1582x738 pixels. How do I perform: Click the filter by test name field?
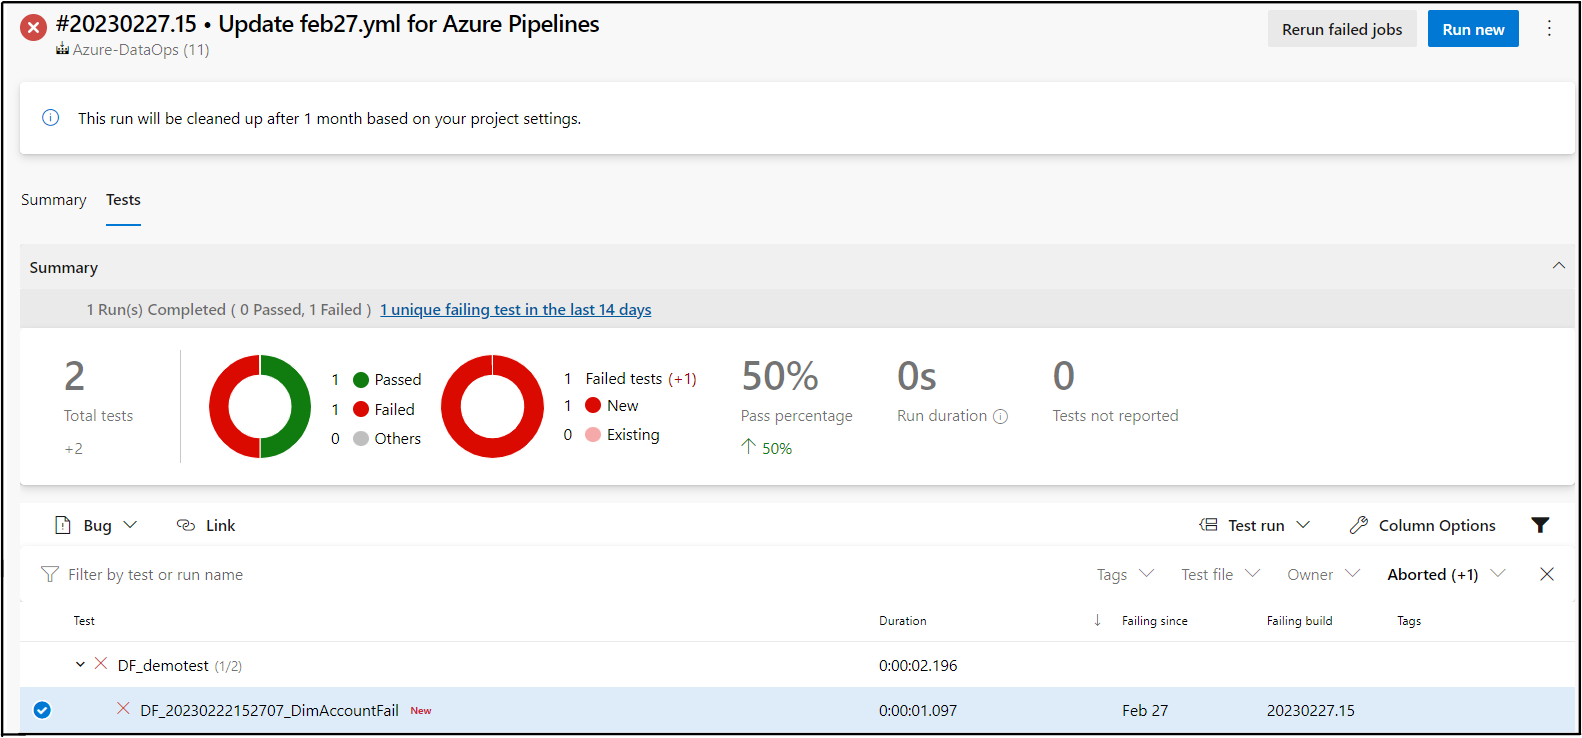(155, 574)
